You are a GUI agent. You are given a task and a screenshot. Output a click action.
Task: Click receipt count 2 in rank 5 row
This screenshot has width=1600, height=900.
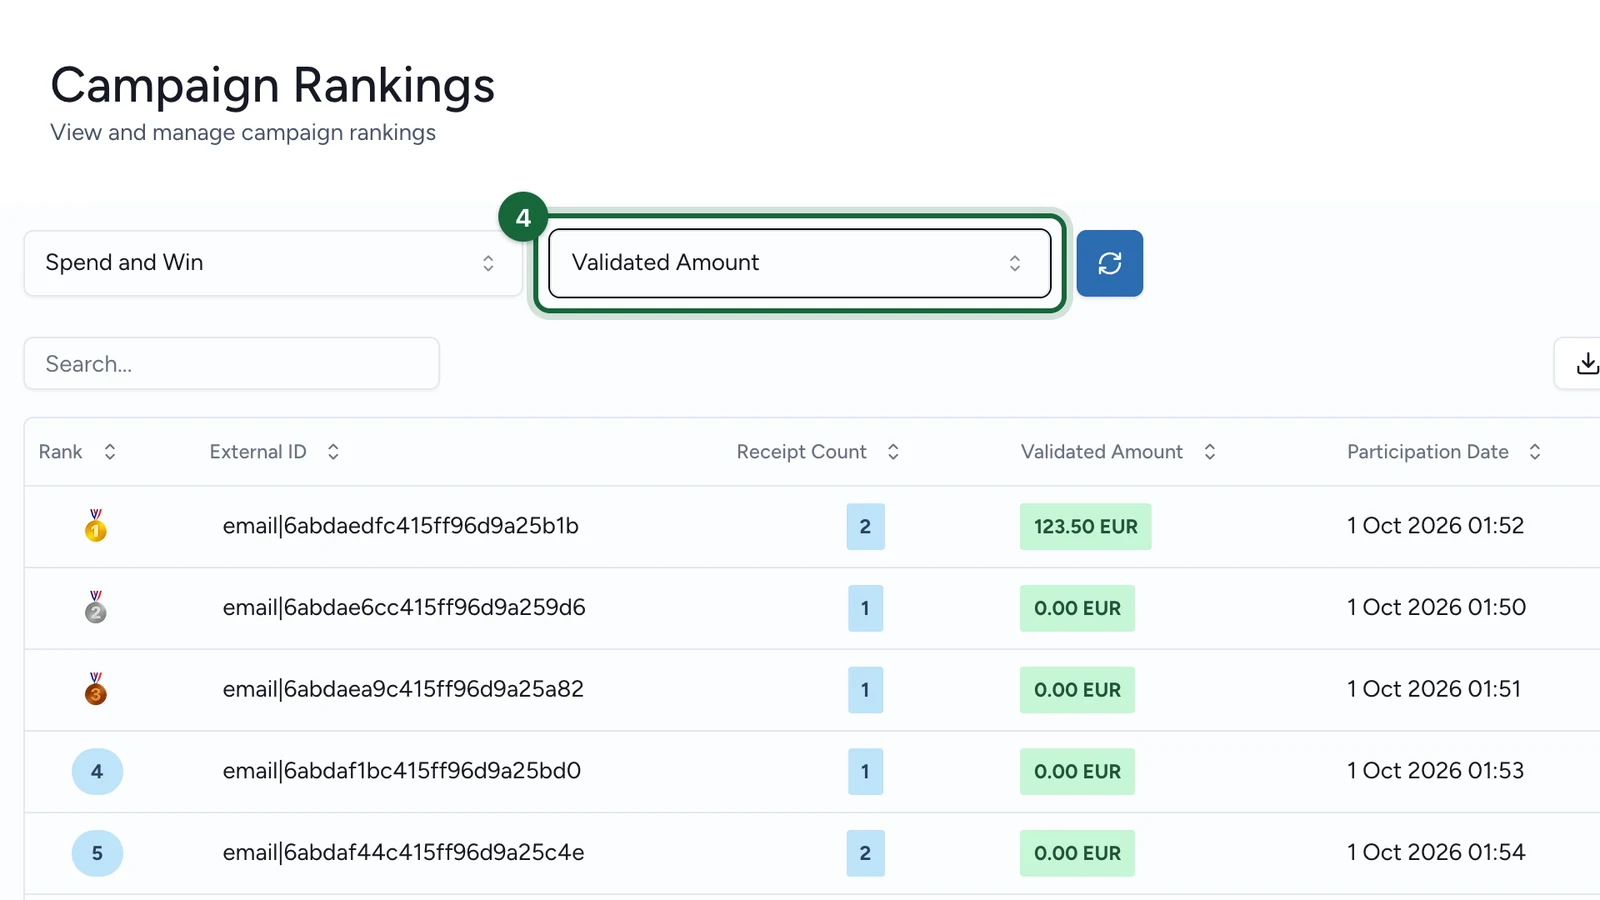[x=865, y=853]
